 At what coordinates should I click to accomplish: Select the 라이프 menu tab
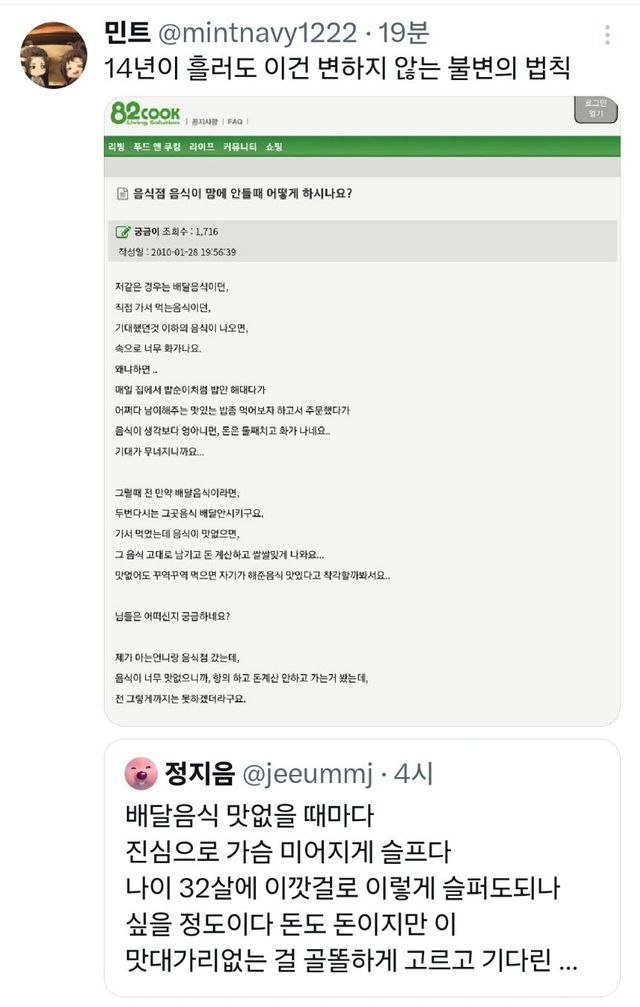coord(202,147)
